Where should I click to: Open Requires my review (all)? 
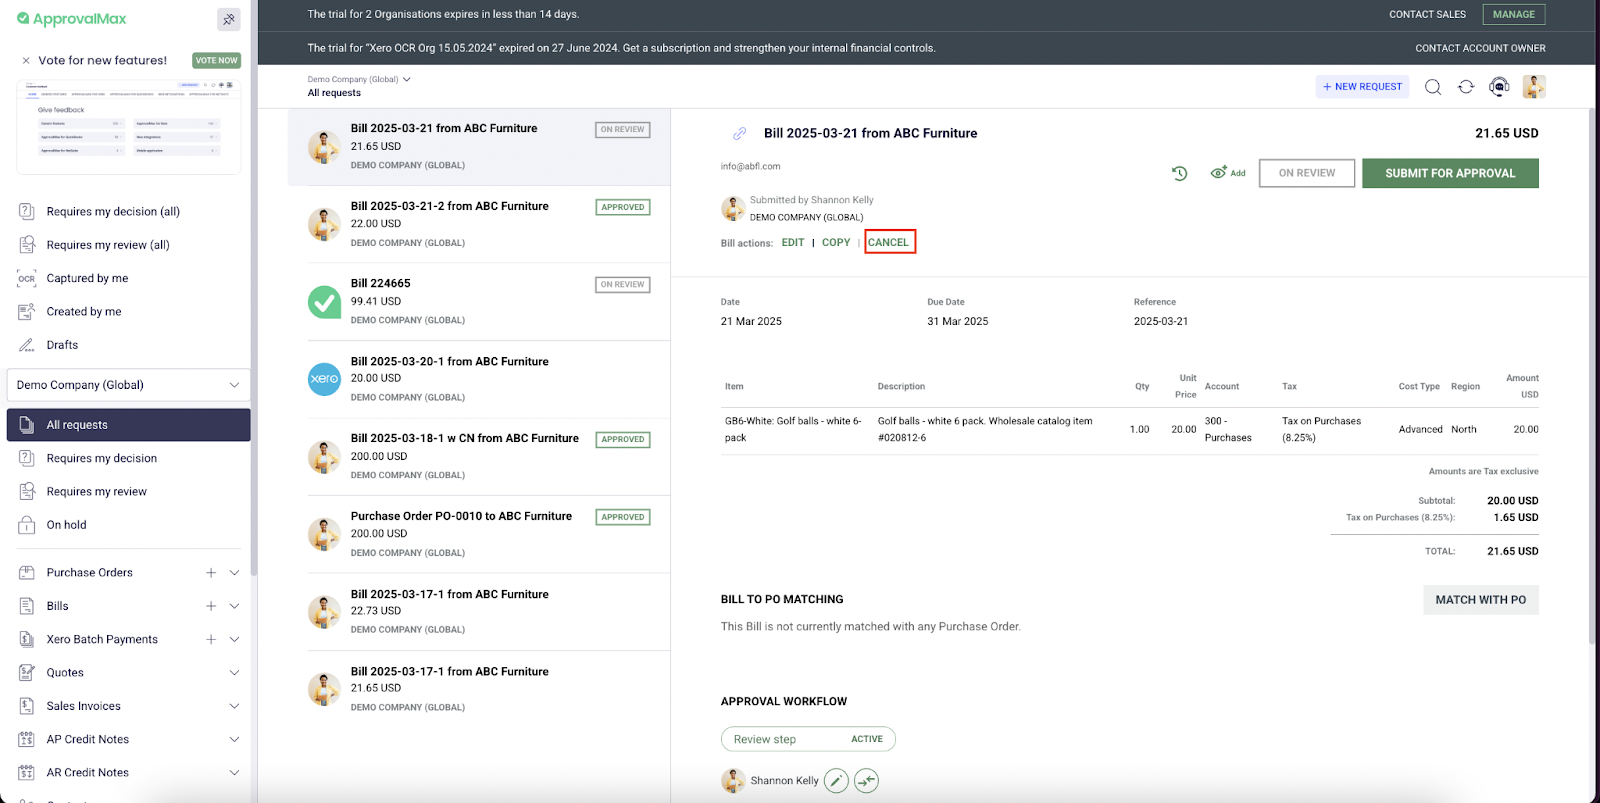(108, 245)
